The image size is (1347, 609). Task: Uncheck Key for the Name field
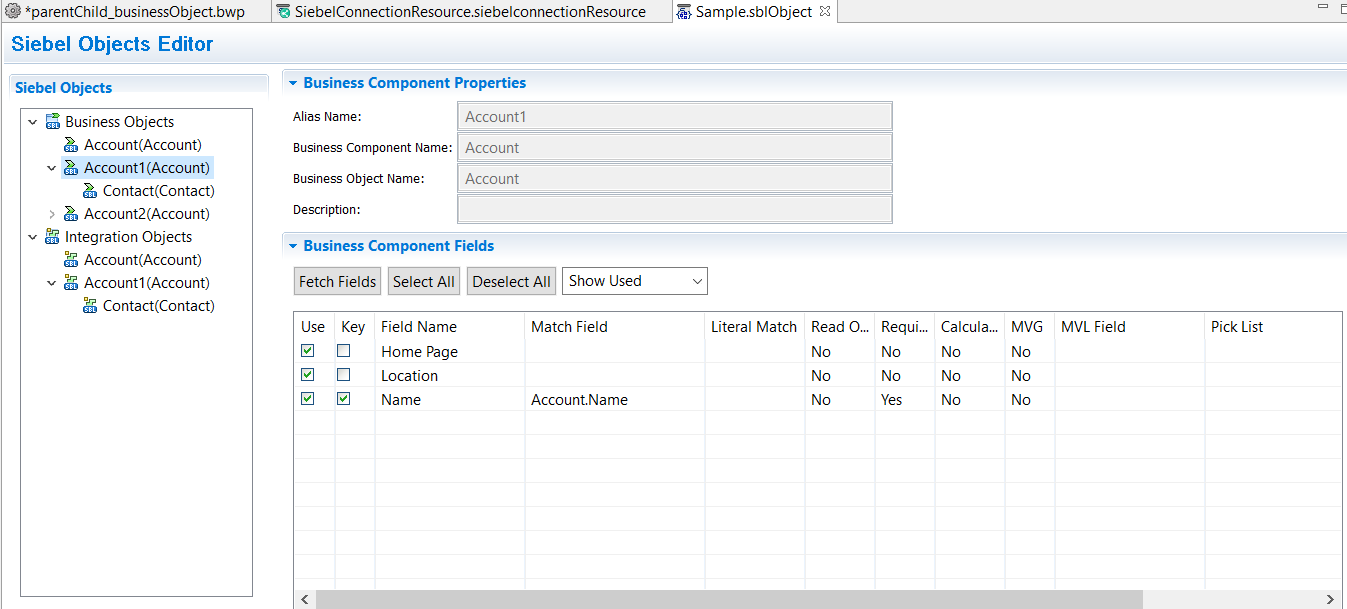(344, 399)
